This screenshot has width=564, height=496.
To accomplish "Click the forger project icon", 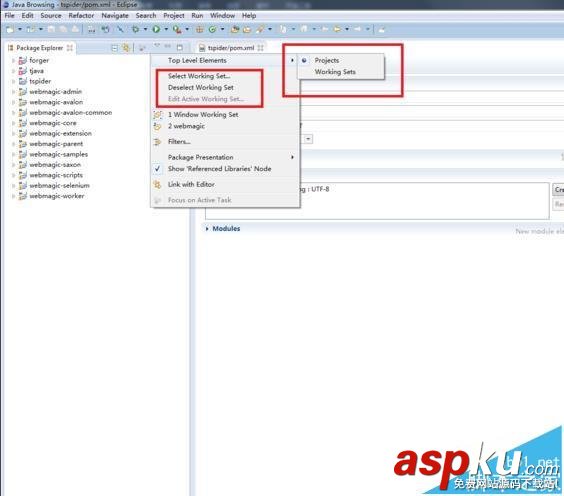I will pyautogui.click(x=23, y=60).
